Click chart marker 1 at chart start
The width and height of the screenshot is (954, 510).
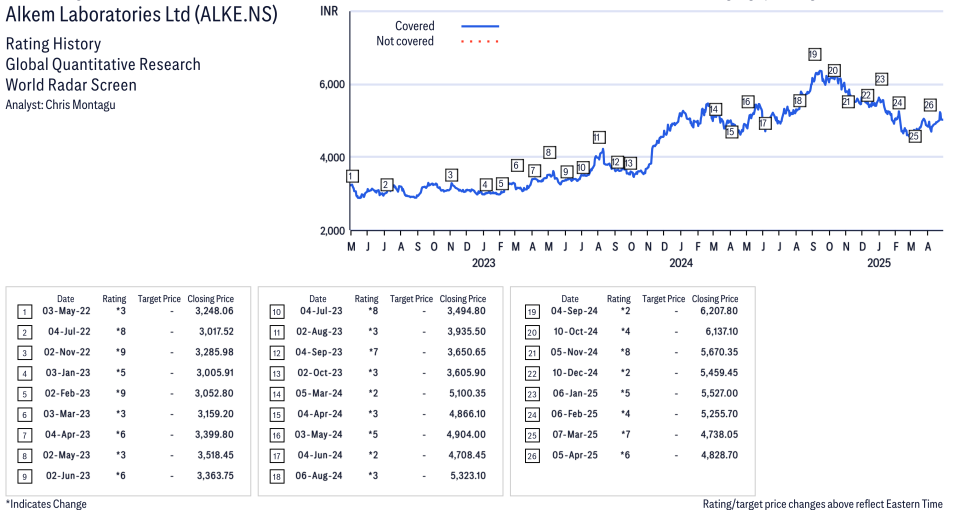pyautogui.click(x=352, y=176)
